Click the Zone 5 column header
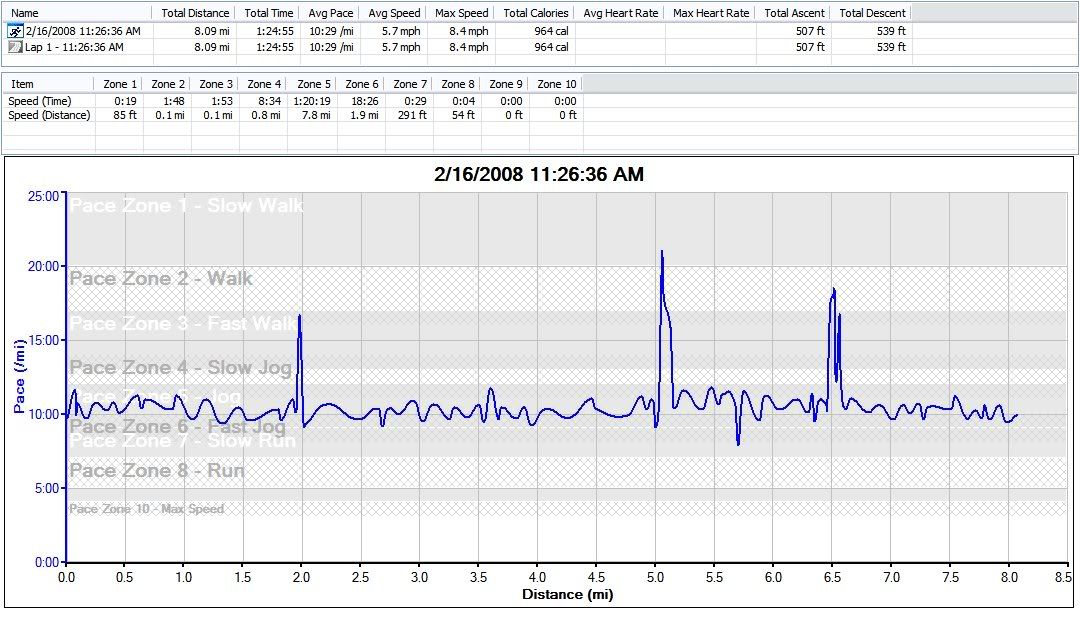 point(314,84)
